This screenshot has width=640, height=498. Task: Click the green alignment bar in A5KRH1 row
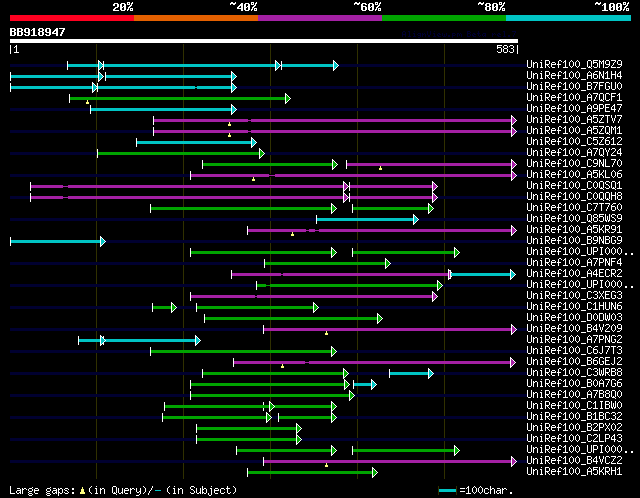[x=312, y=473]
